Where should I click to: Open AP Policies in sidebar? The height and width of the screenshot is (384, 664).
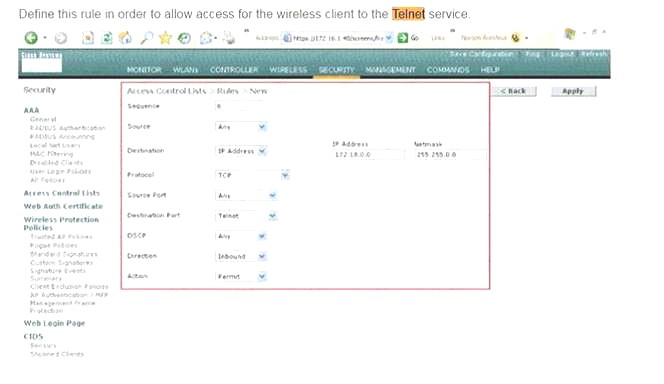tap(47, 180)
